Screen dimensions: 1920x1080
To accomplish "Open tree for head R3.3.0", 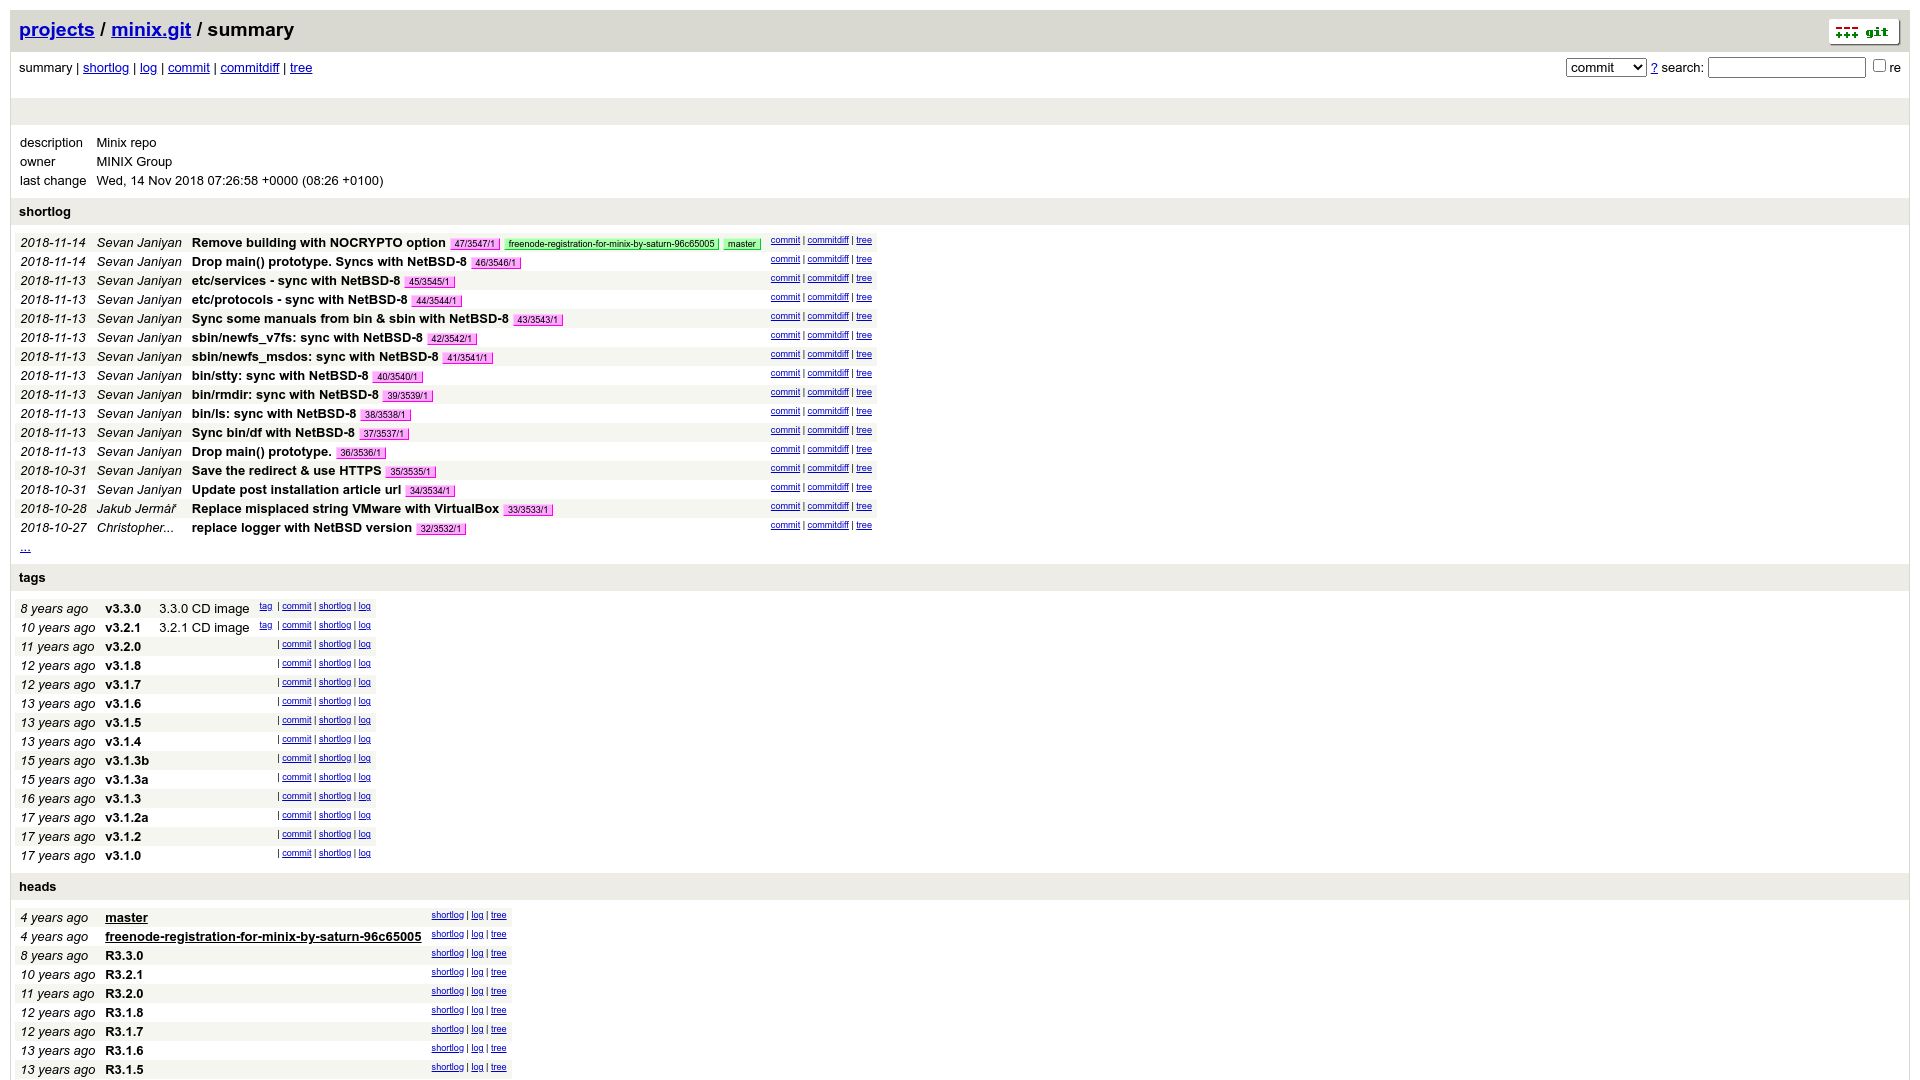I will pos(499,953).
